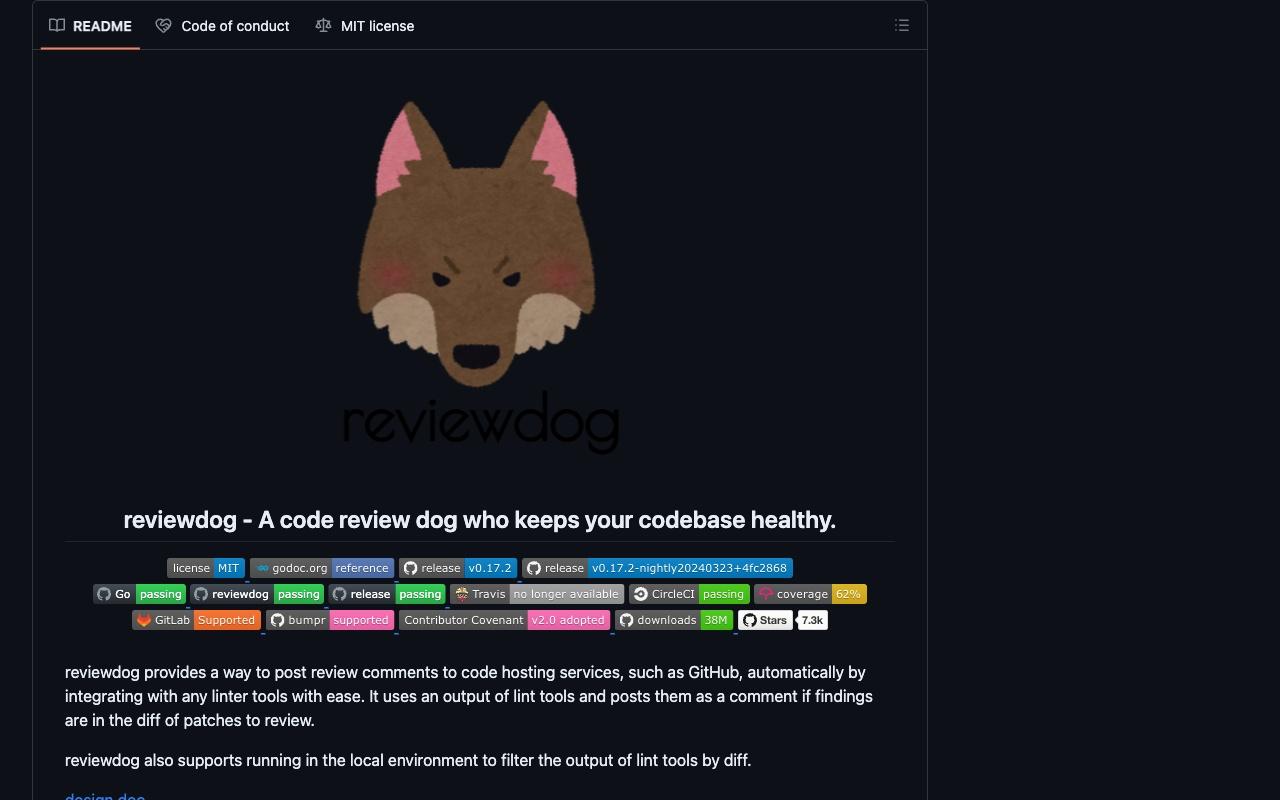This screenshot has width=1280, height=800.
Task: Click the book icon beside README
Action: point(57,26)
